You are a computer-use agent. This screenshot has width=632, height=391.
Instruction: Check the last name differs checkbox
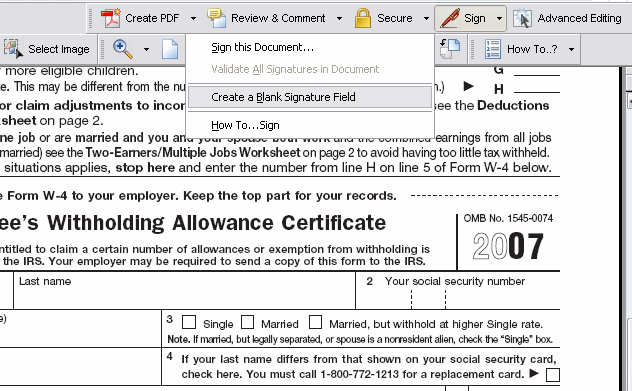(x=553, y=374)
